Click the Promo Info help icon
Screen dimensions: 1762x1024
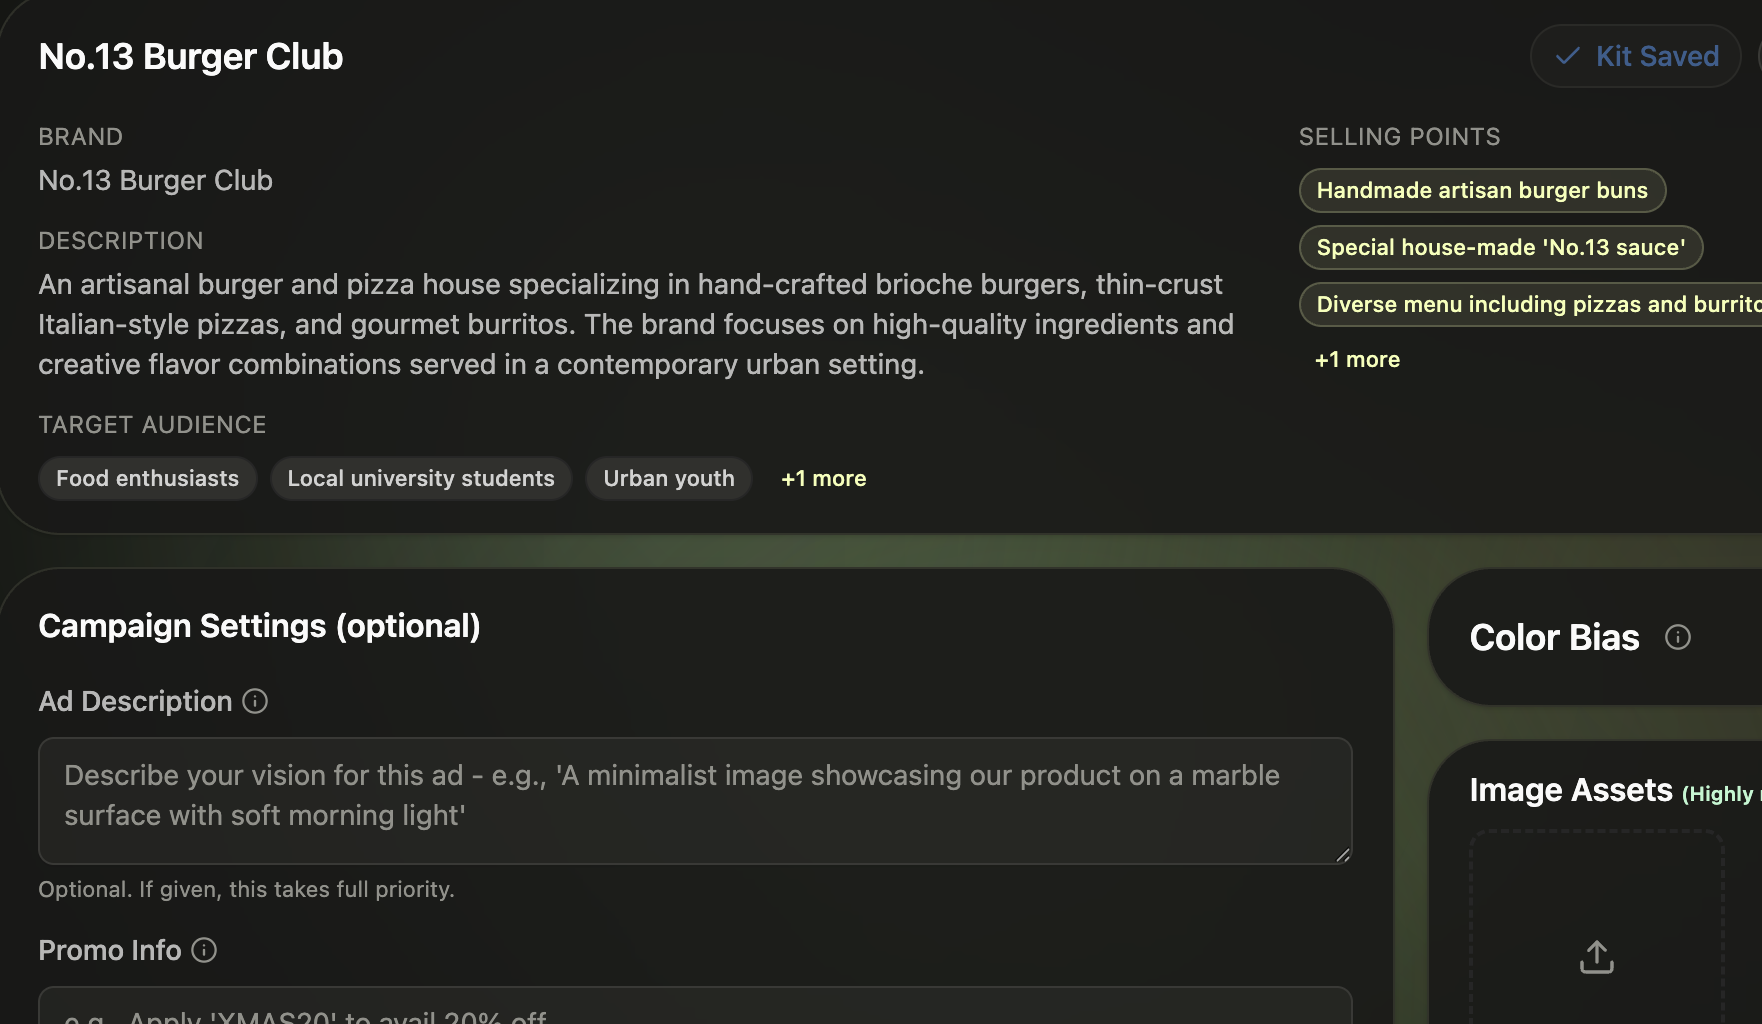point(204,950)
